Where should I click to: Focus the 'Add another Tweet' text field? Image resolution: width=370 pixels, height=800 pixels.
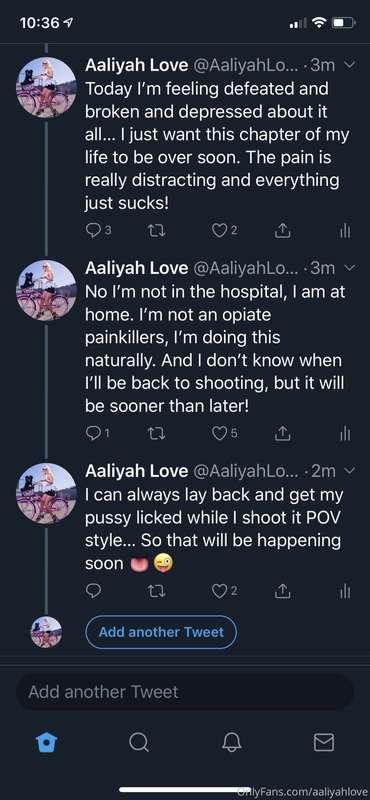185,692
